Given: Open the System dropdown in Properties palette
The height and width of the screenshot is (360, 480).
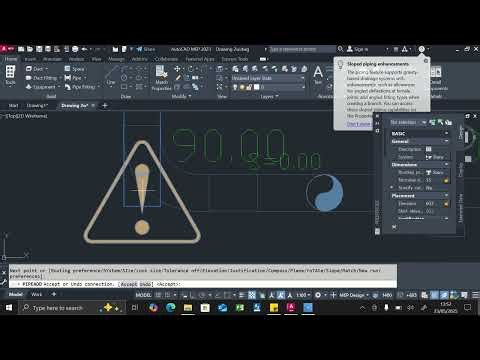Looking at the screenshot, I should (437, 157).
